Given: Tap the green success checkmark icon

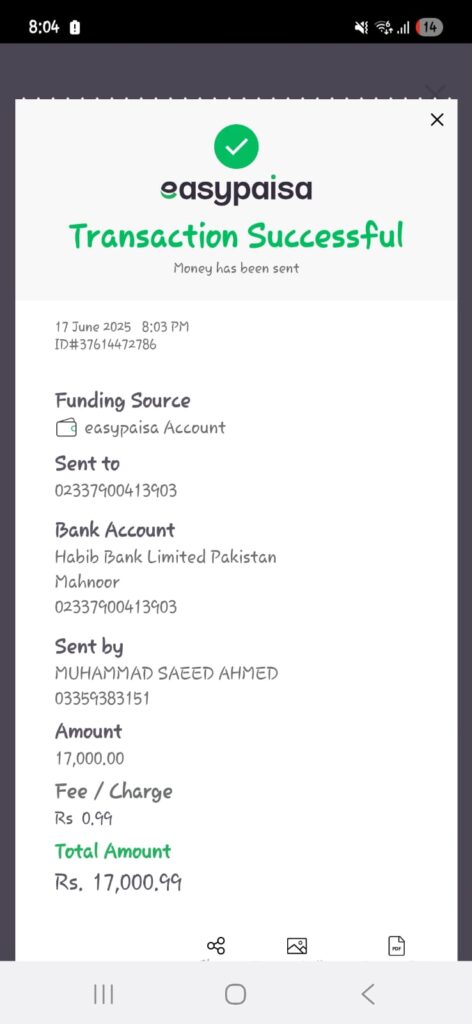Looking at the screenshot, I should pos(236,146).
